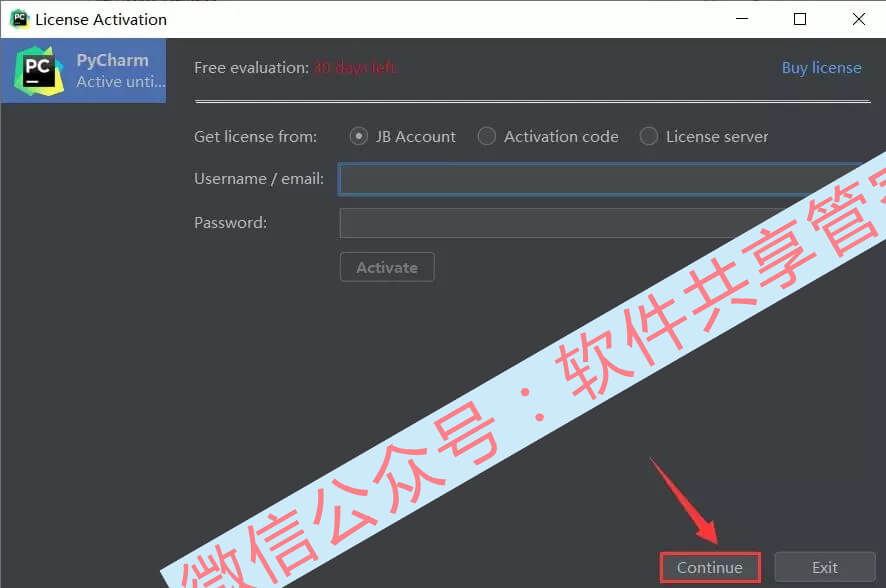886x588 pixels.
Task: Click the Continue button
Action: (x=710, y=568)
